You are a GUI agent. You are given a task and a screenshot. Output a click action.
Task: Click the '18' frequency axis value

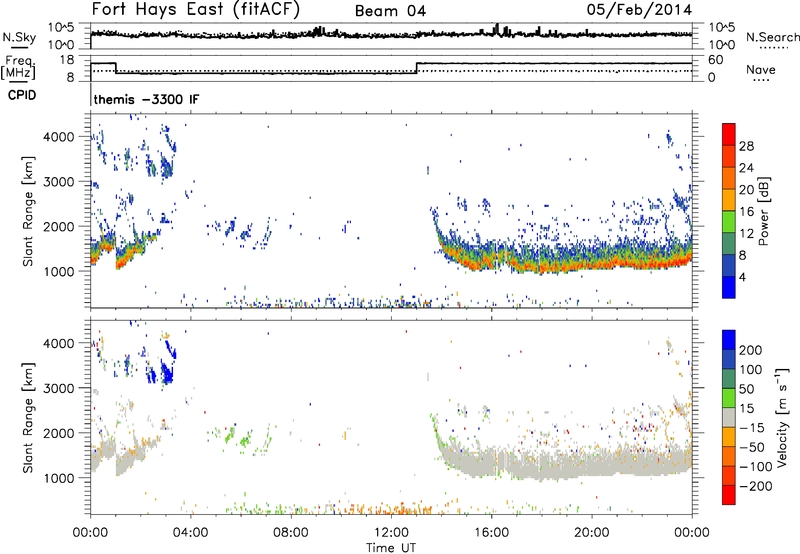coord(67,60)
